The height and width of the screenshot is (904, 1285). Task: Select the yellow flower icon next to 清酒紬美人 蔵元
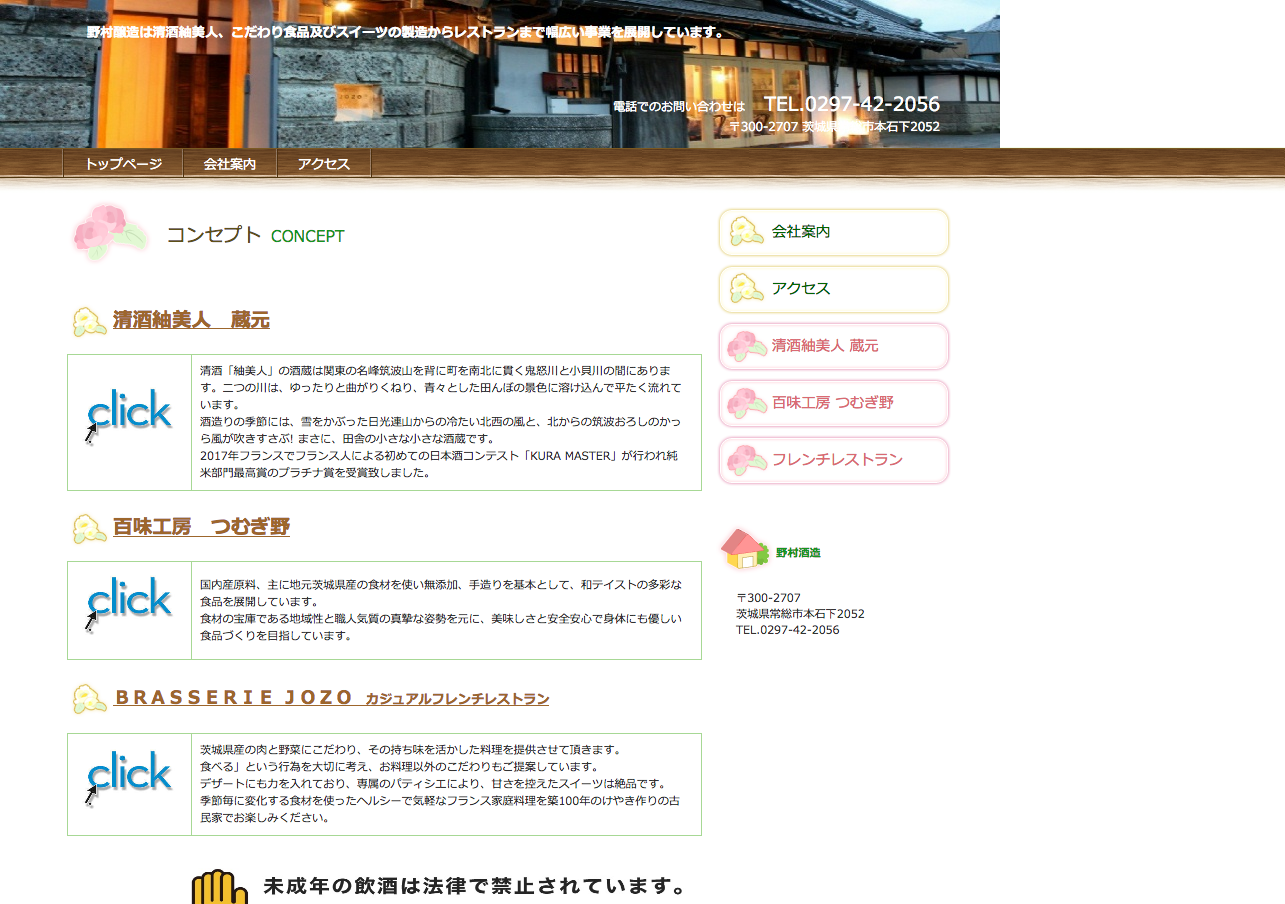click(88, 320)
